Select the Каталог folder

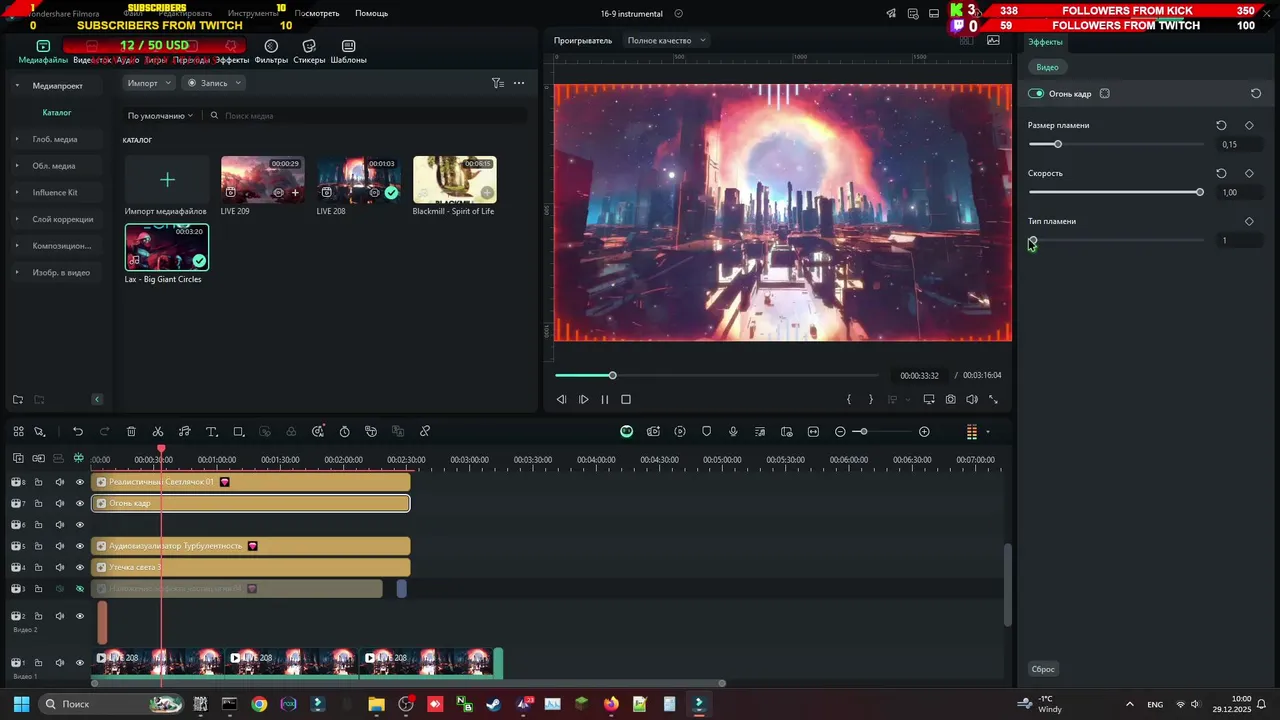coord(57,113)
